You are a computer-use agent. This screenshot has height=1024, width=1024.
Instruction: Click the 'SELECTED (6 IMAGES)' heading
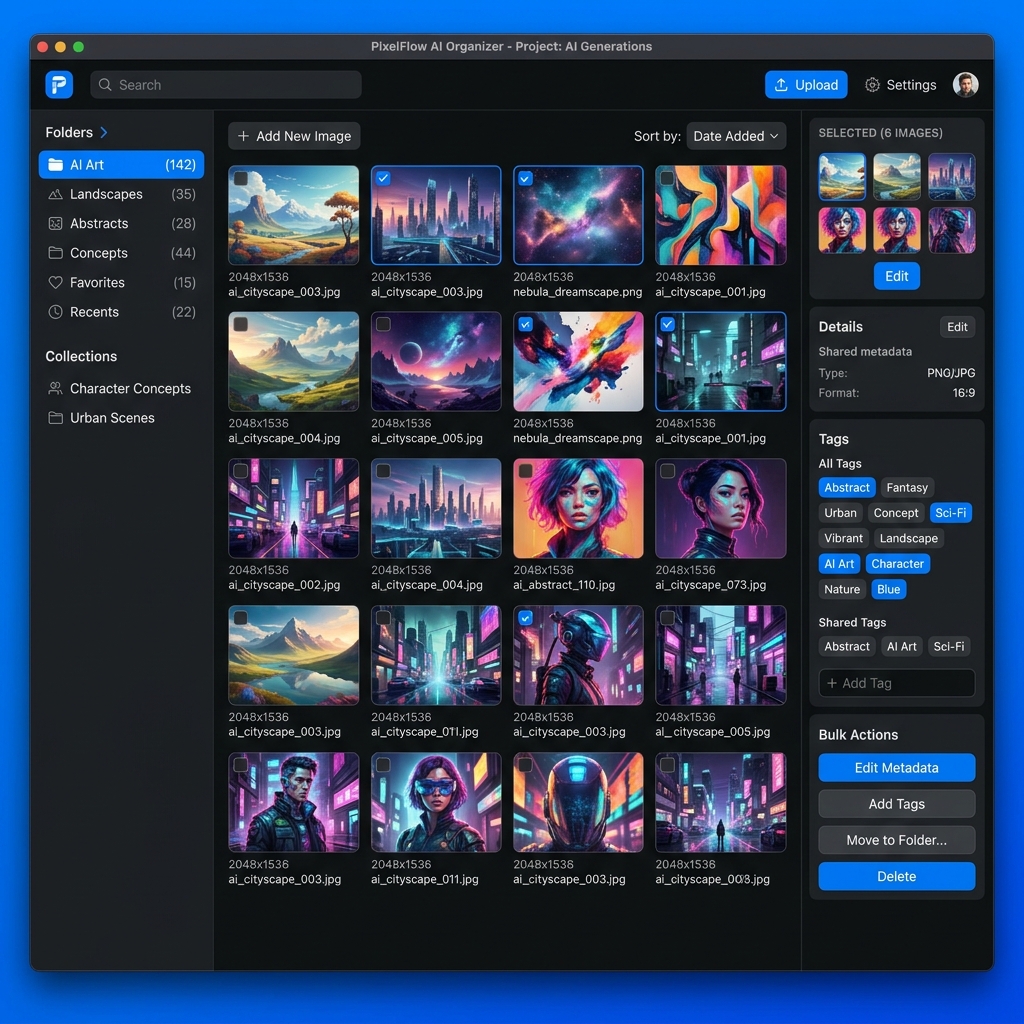click(x=880, y=133)
